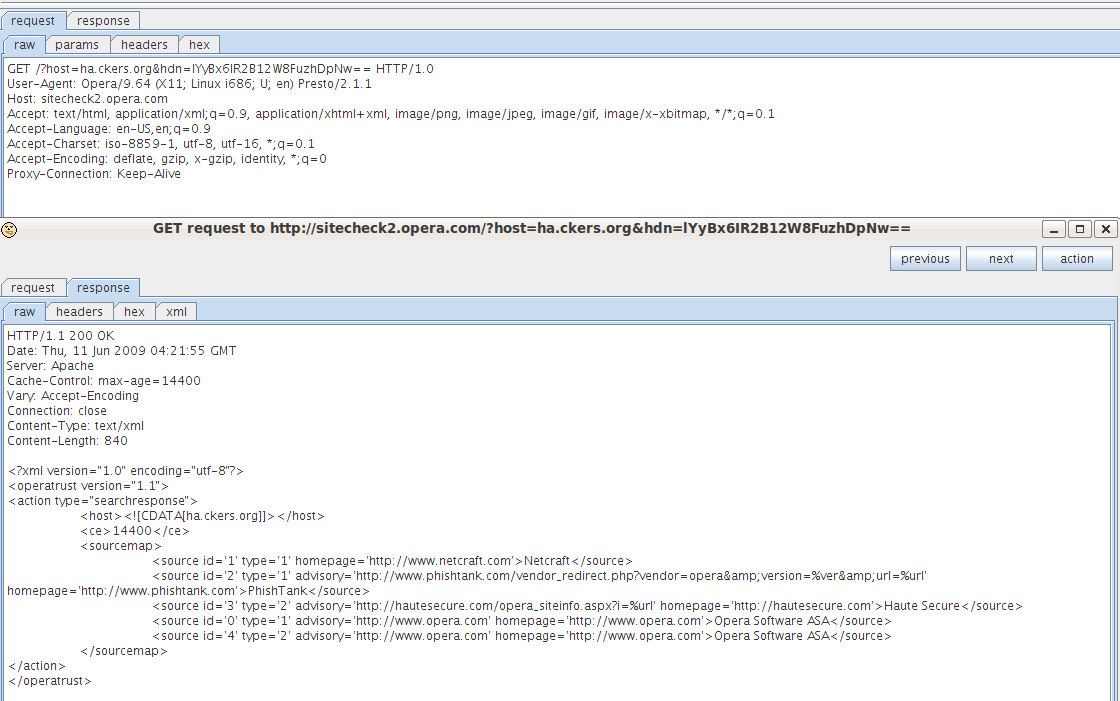
Task: Open the request tab in upper pane
Action: [x=33, y=21]
